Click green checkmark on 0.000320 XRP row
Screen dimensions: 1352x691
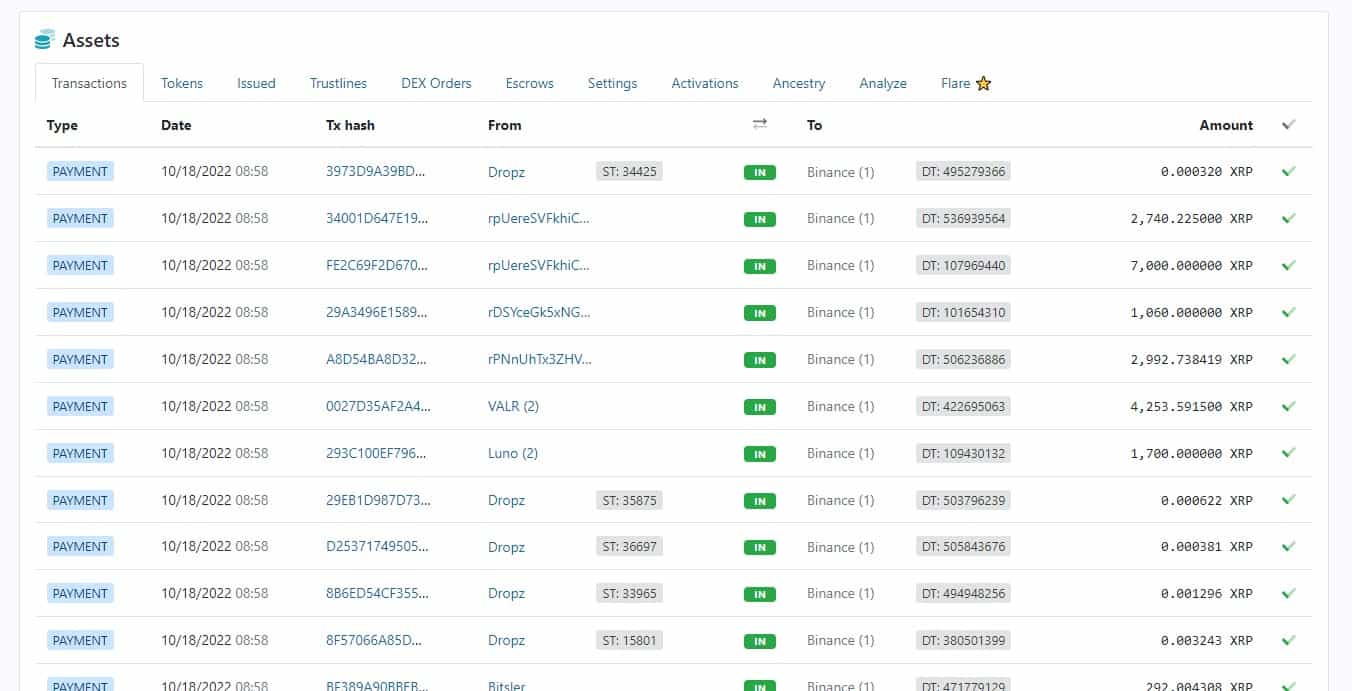pos(1288,171)
